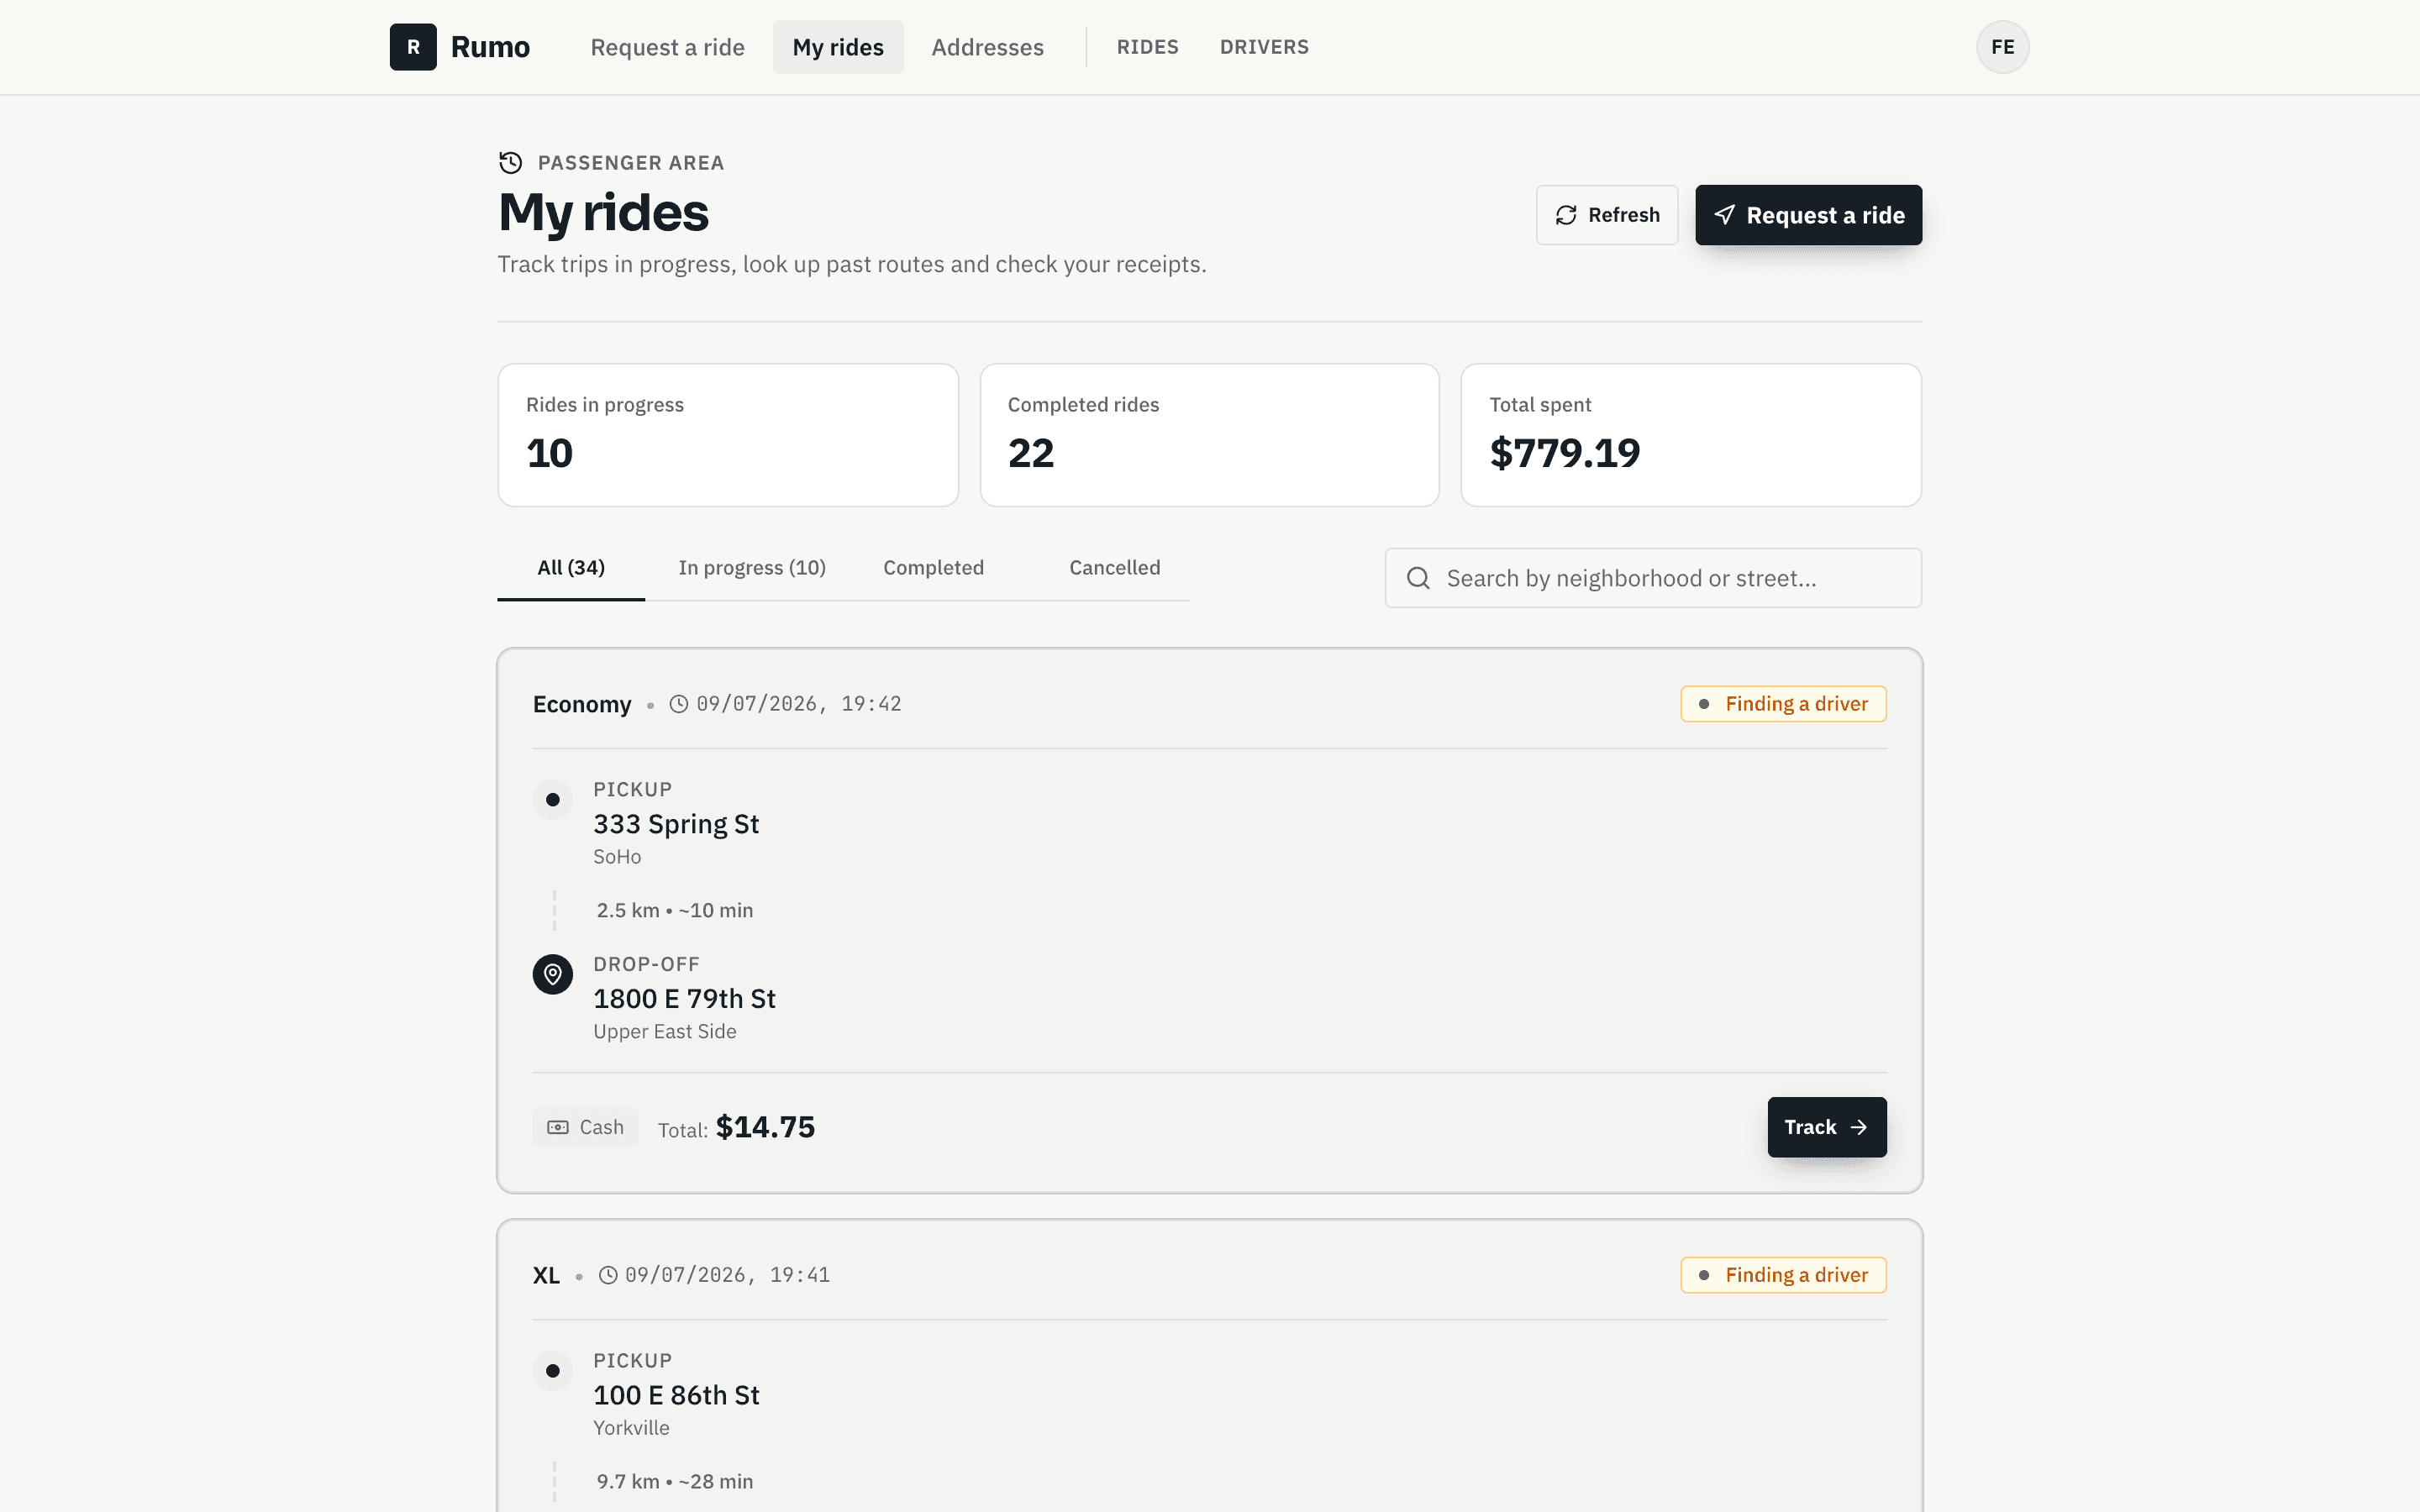Switch to the Completed tab
The height and width of the screenshot is (1512, 2420).
[x=933, y=568]
